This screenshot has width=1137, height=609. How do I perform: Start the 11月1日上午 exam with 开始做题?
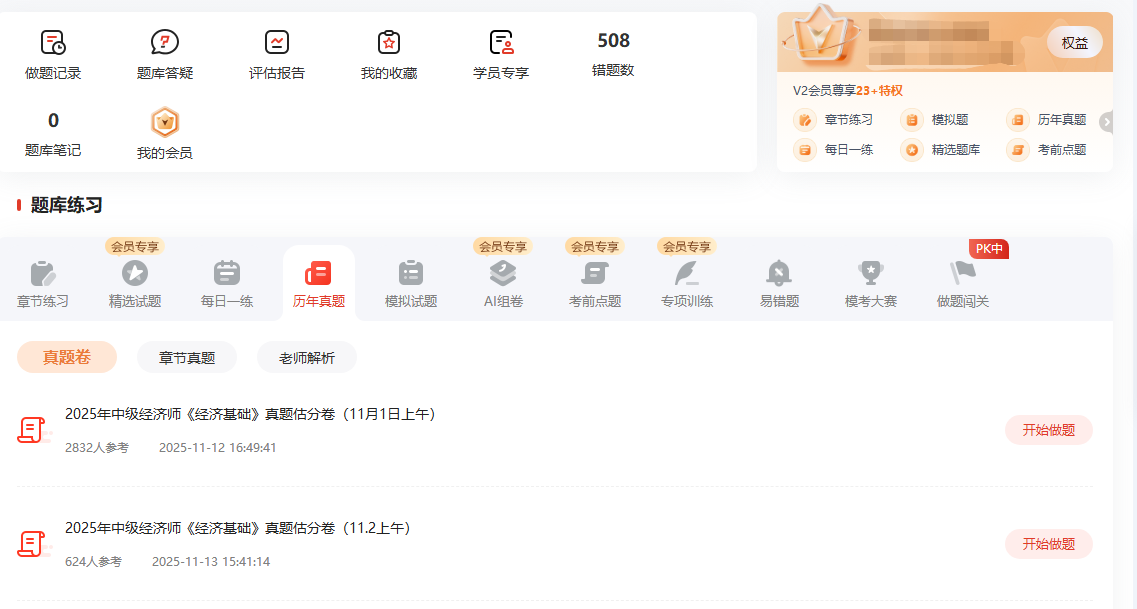click(x=1048, y=430)
